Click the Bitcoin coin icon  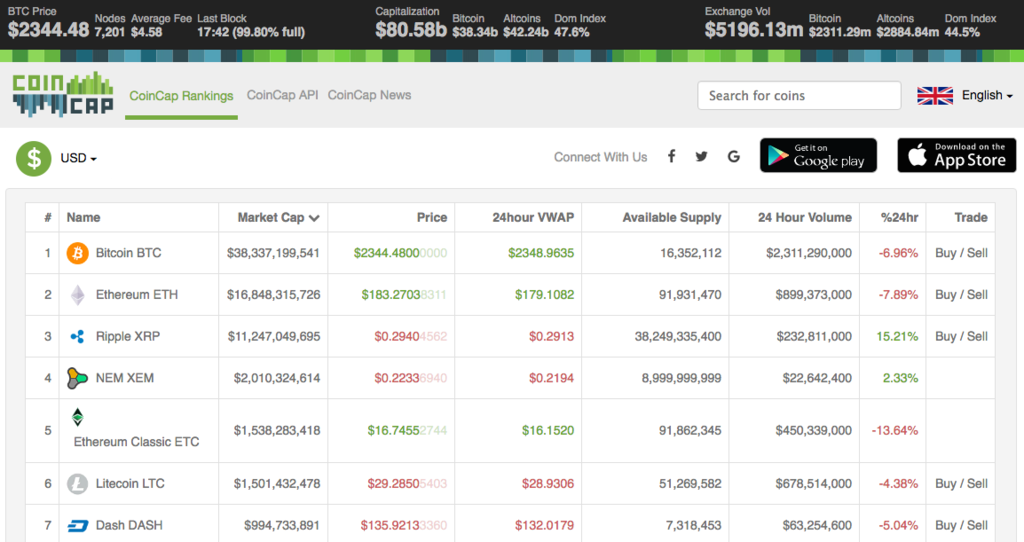(x=78, y=253)
